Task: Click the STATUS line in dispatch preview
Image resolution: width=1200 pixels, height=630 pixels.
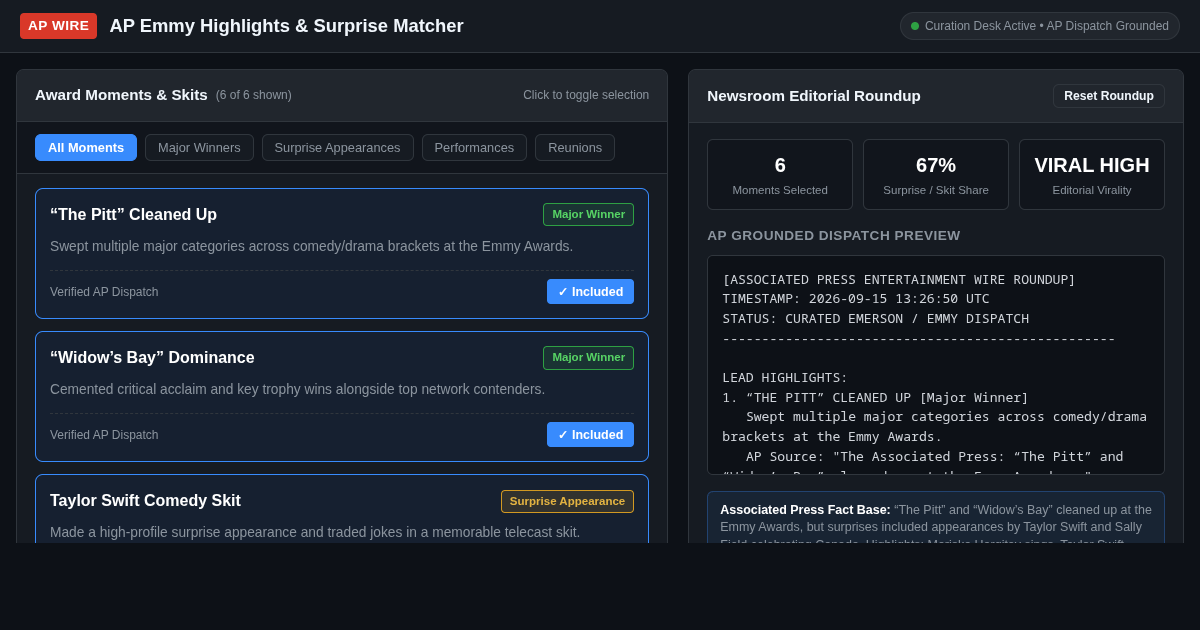Action: (x=876, y=319)
